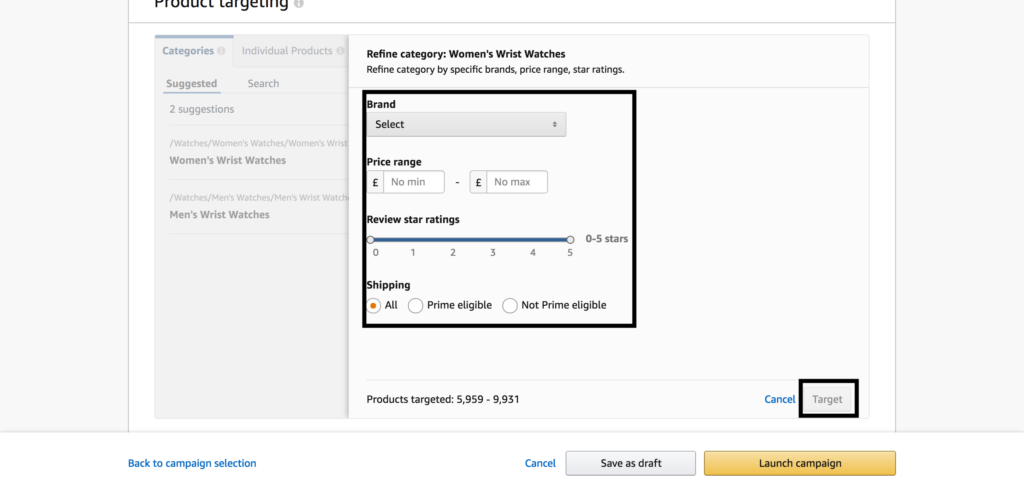Select the Not Prime eligible shipping option
The image size is (1024, 494).
(510, 305)
